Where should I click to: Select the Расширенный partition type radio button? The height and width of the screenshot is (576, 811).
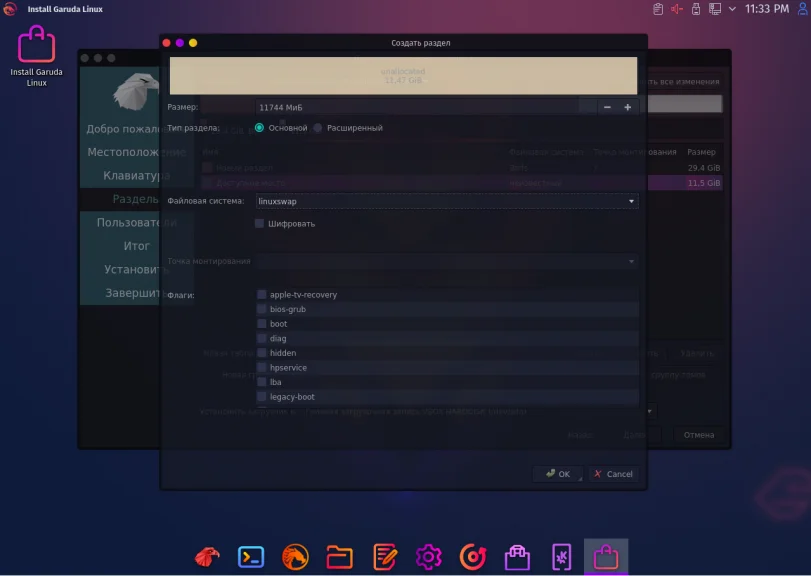coord(317,128)
